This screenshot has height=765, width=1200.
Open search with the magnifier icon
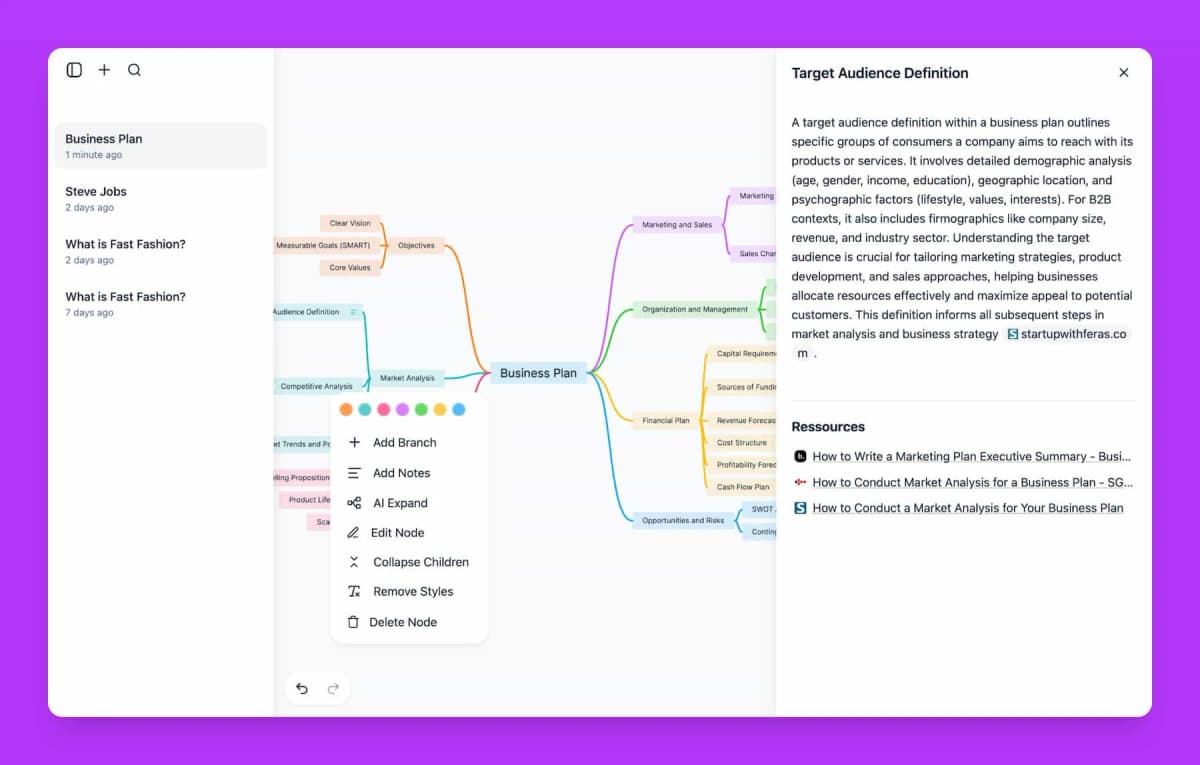click(x=134, y=70)
